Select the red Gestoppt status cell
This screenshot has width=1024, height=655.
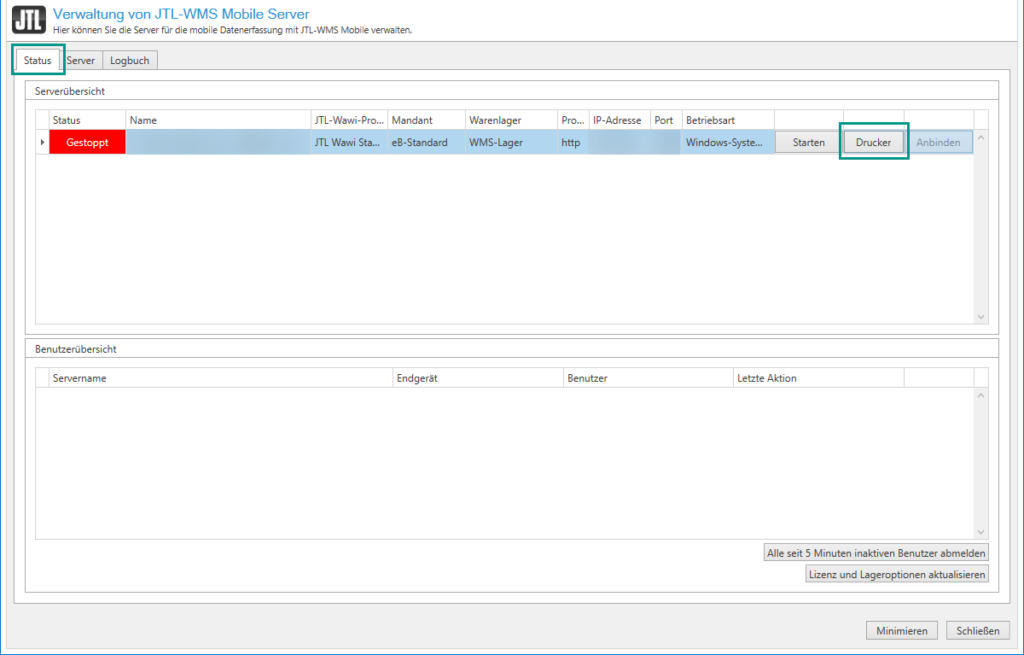(87, 143)
